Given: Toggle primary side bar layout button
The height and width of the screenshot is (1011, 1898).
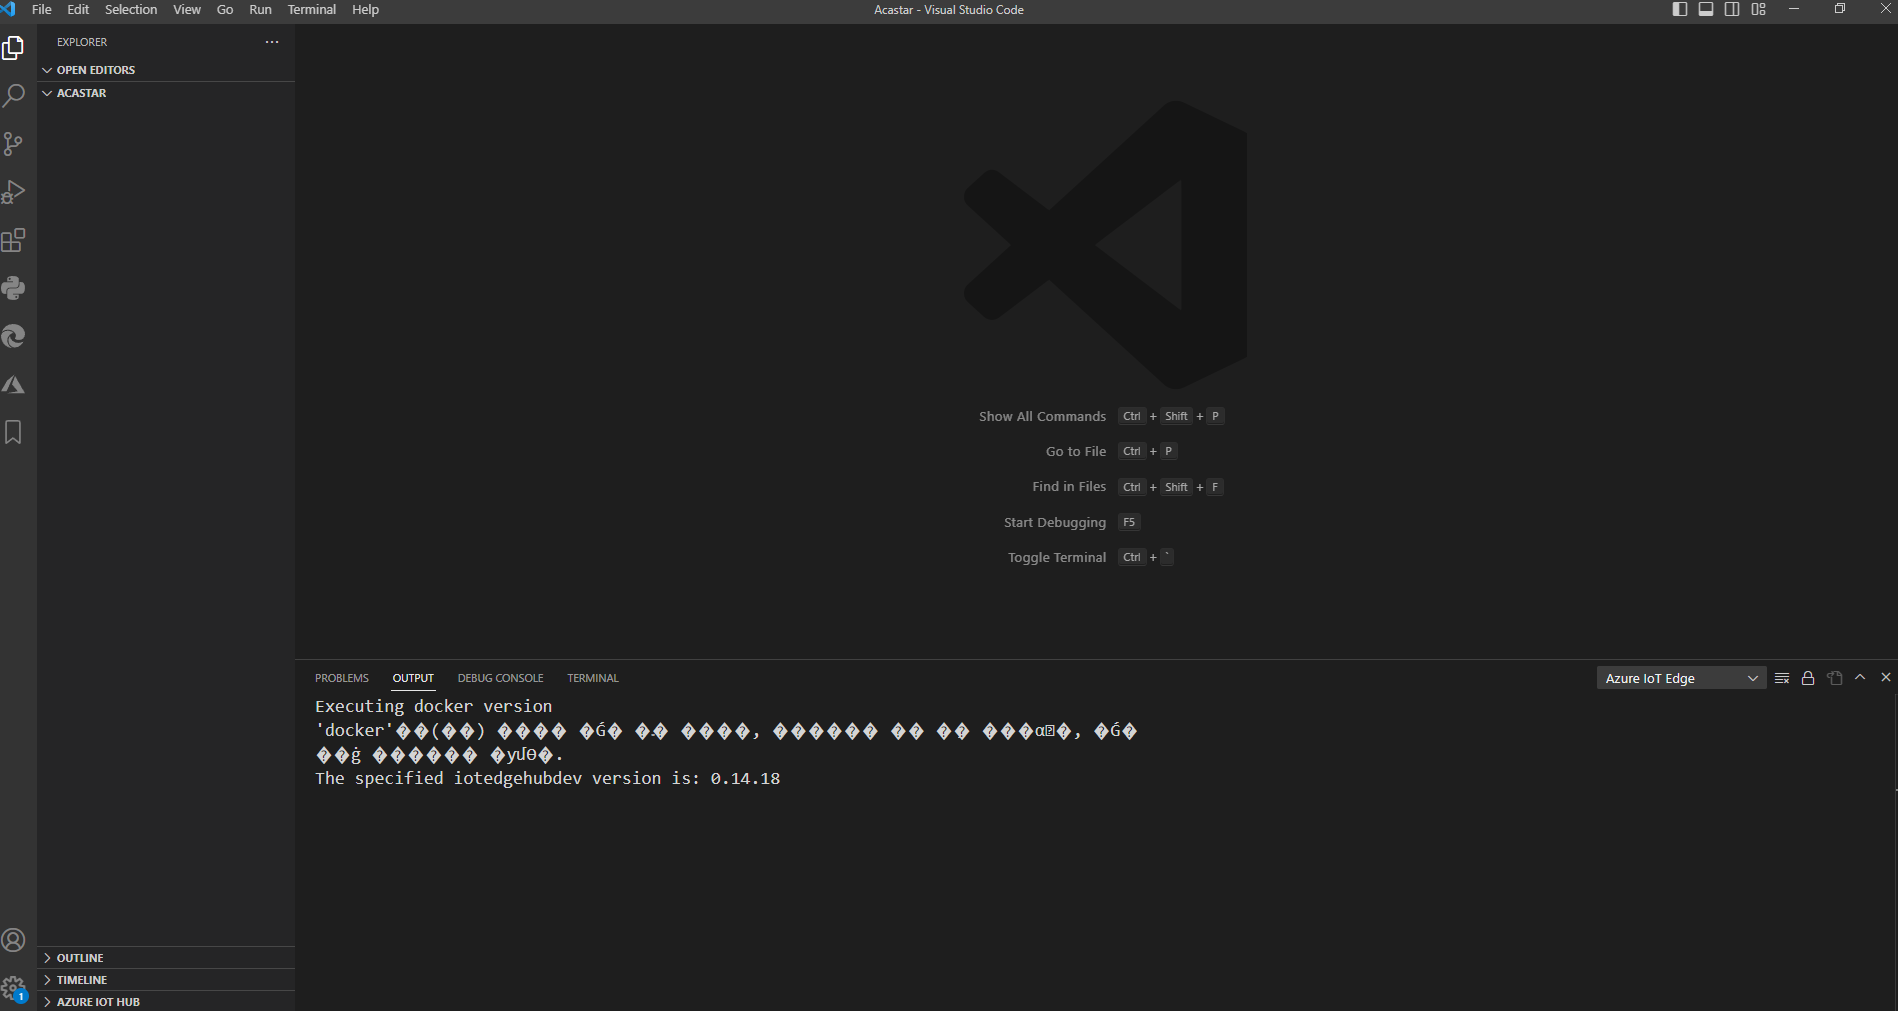Looking at the screenshot, I should 1680,9.
